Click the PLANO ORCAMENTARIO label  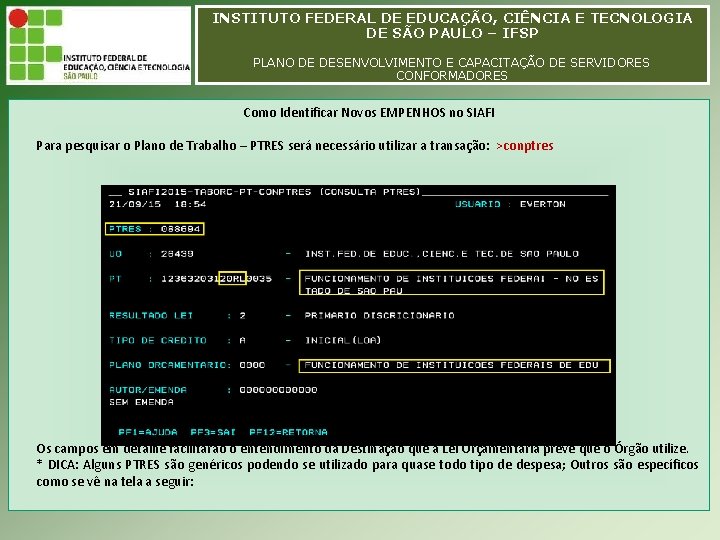coord(168,365)
